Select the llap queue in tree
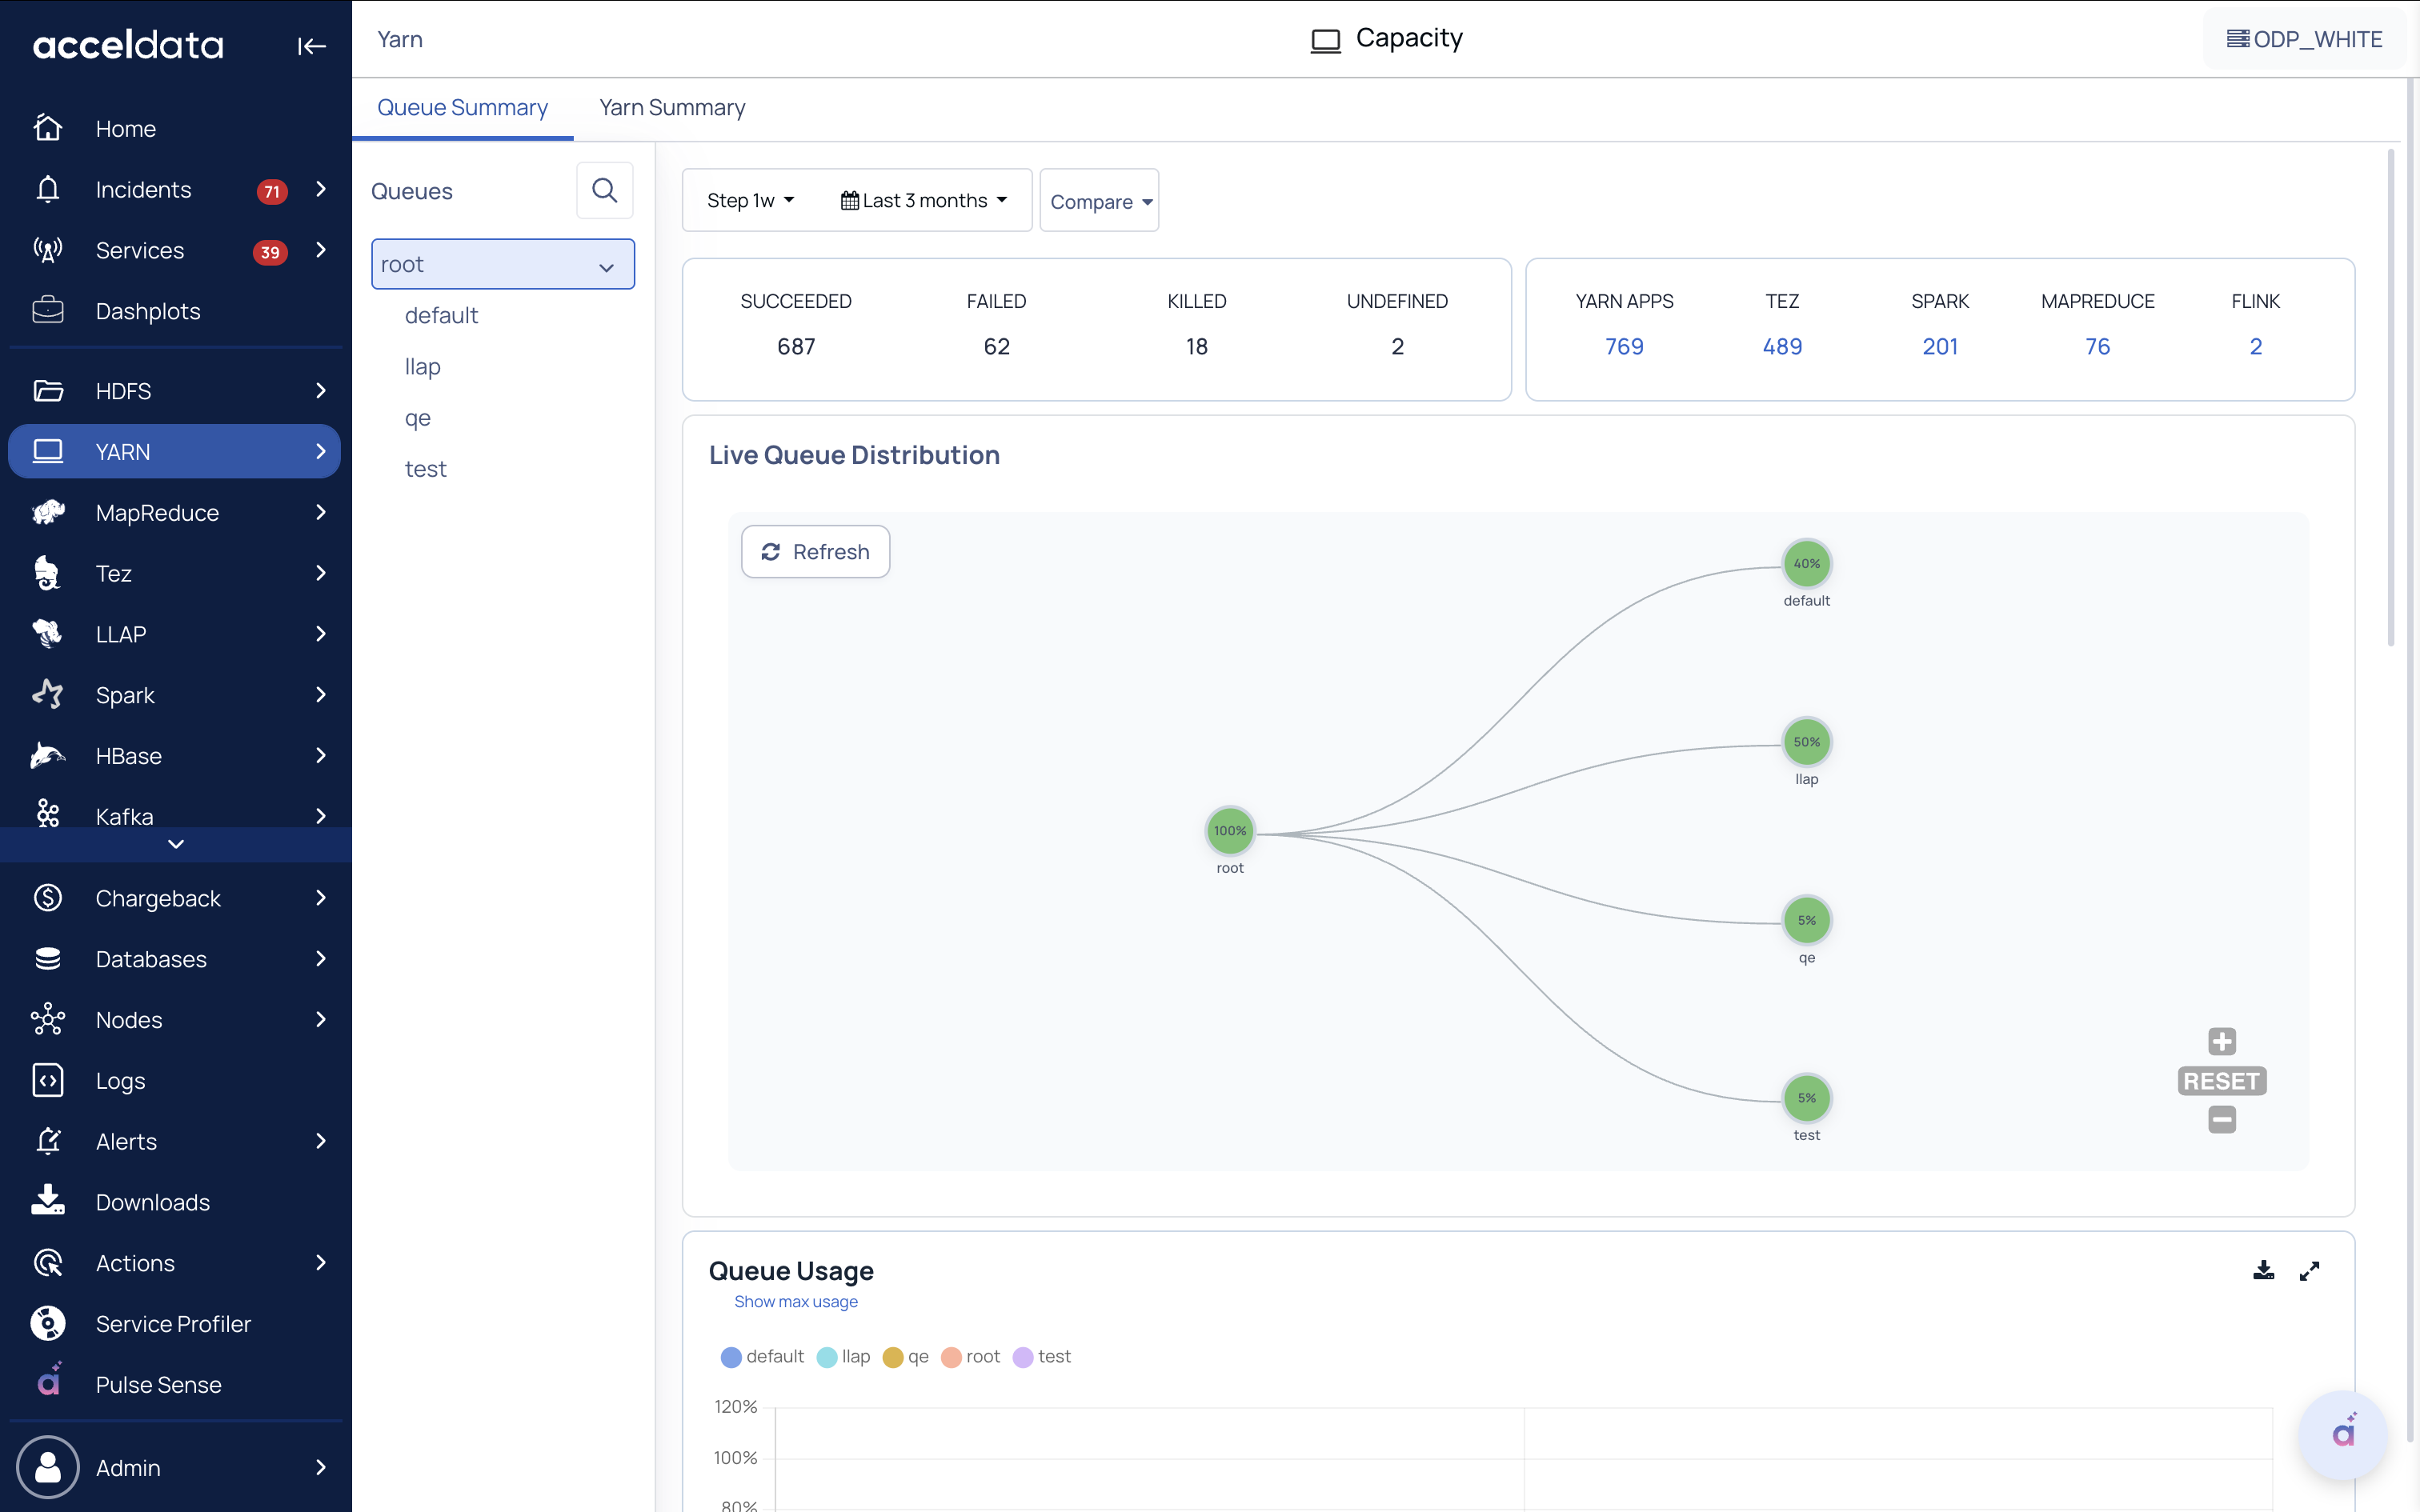Viewport: 2420px width, 1512px height. (422, 366)
